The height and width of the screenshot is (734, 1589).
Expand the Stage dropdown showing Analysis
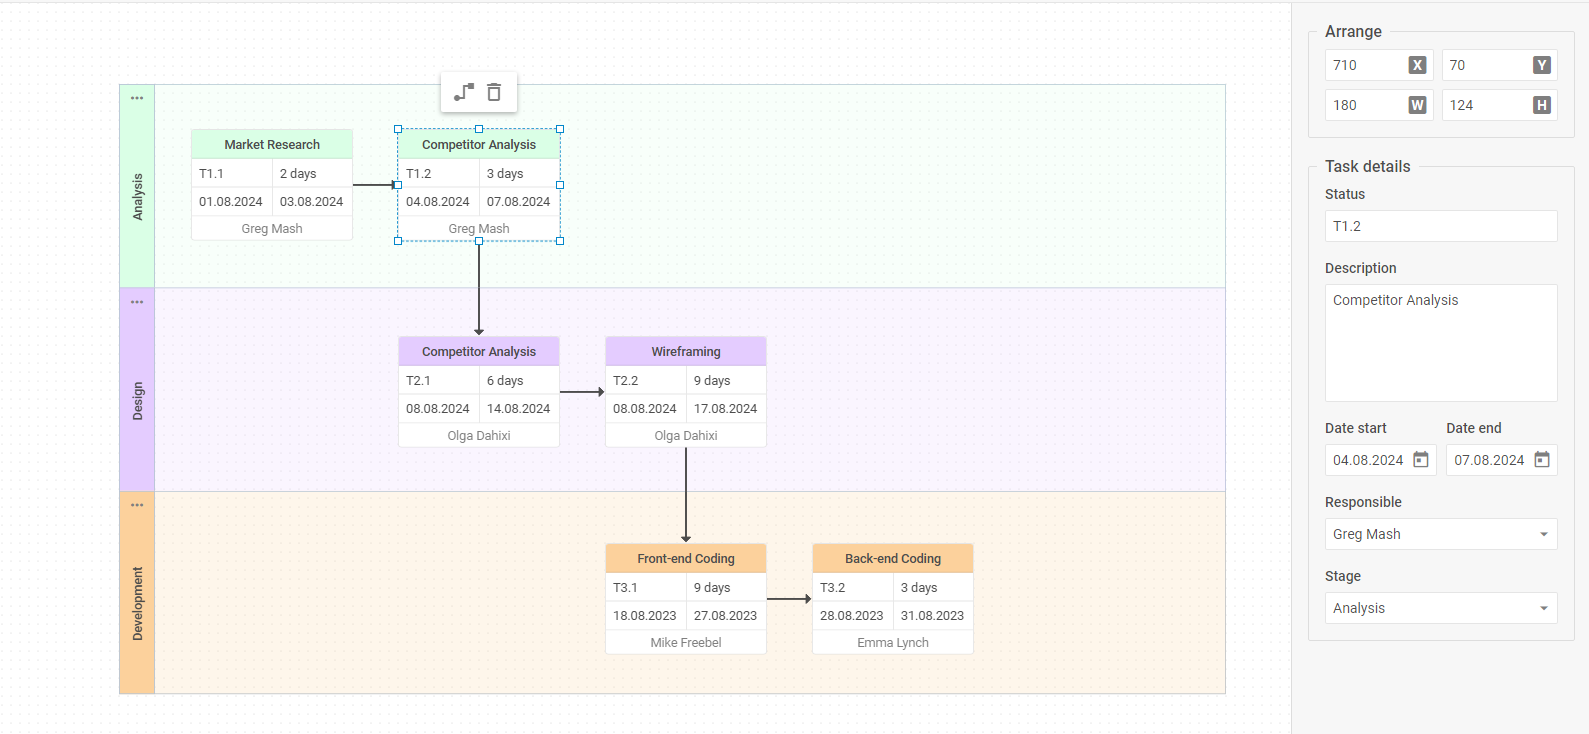coord(1440,608)
